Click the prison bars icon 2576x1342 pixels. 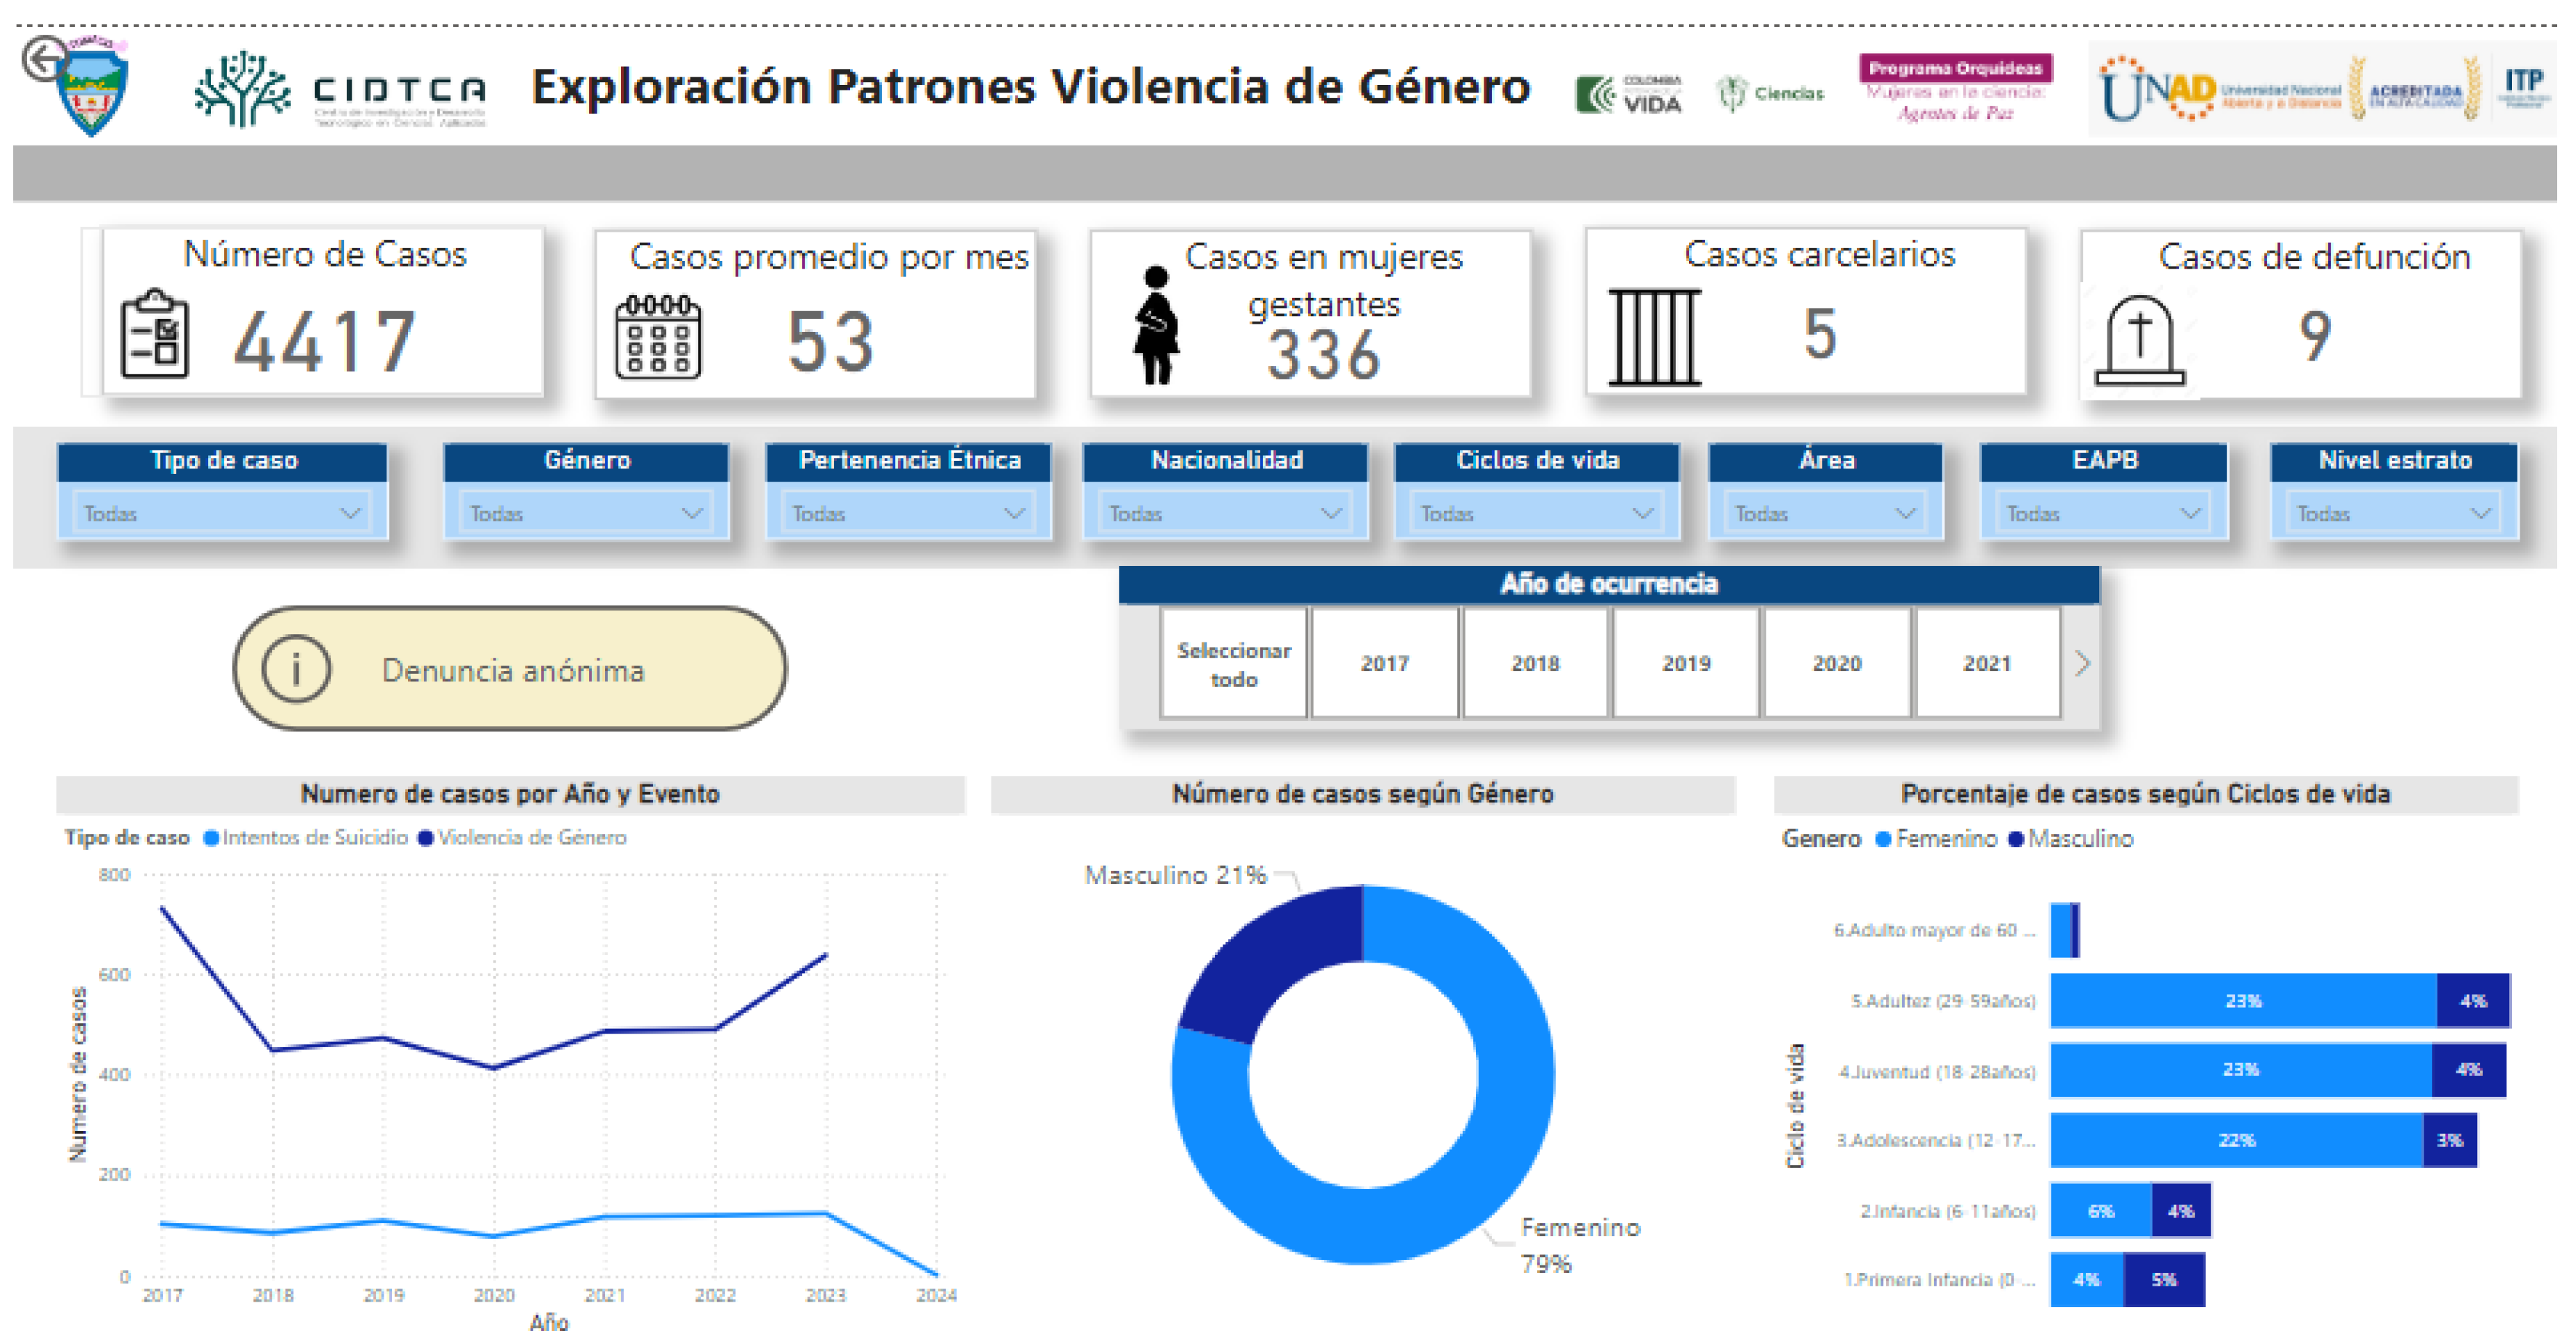[1654, 337]
